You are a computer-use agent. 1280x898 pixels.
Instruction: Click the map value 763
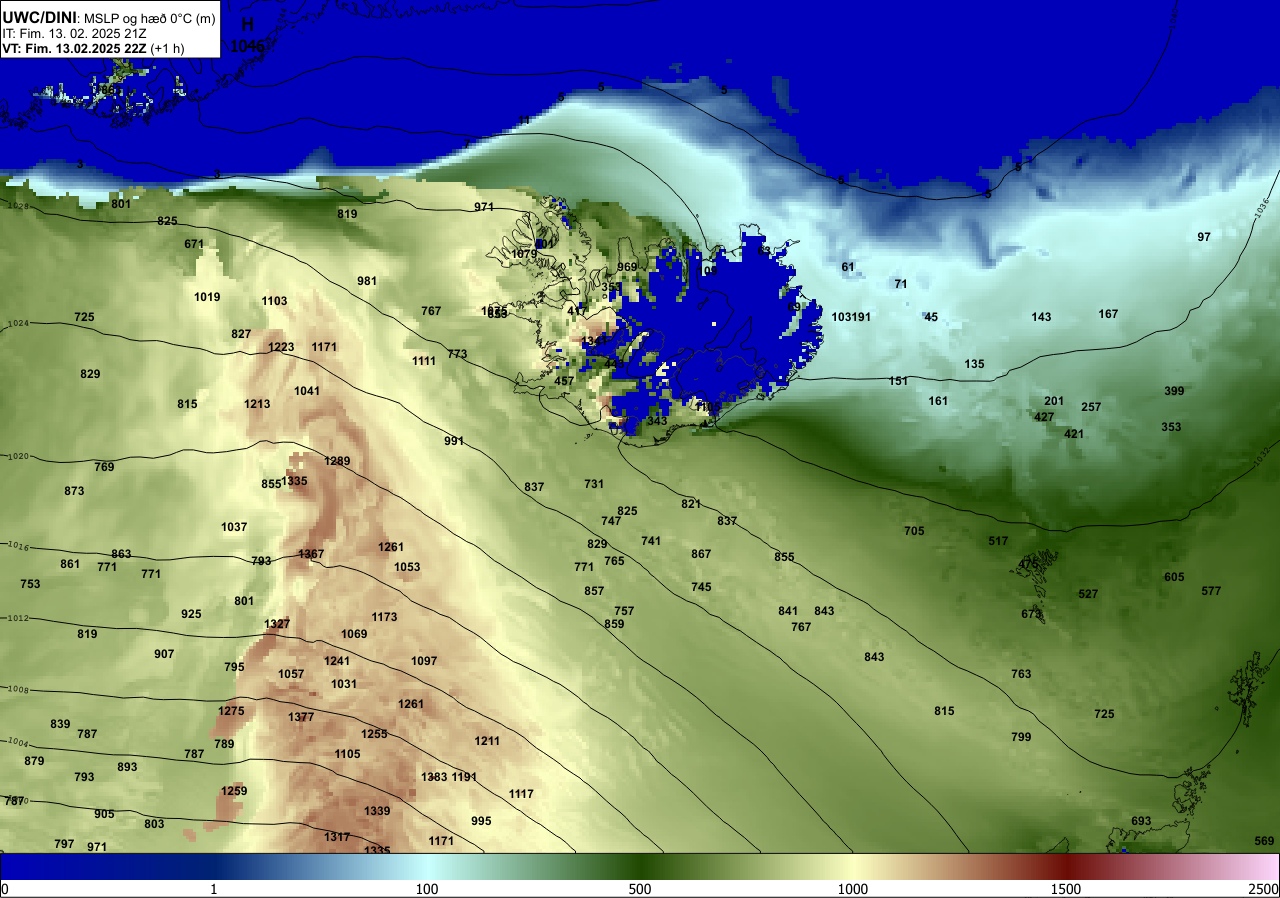click(x=1021, y=674)
